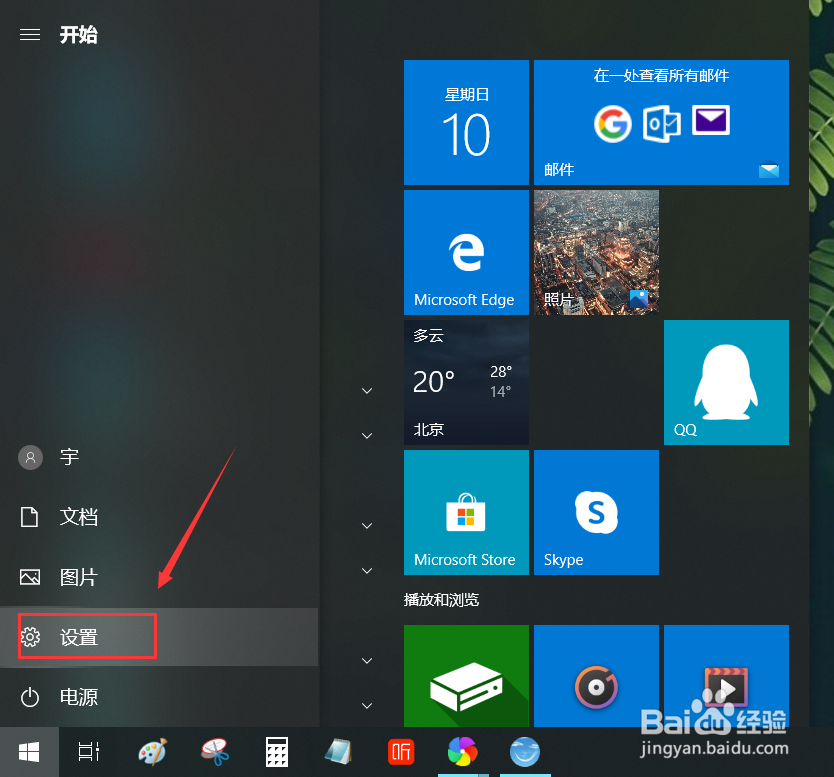Open the Movies & TV clapperboard tile
Image resolution: width=834 pixels, height=777 pixels.
coord(726,676)
